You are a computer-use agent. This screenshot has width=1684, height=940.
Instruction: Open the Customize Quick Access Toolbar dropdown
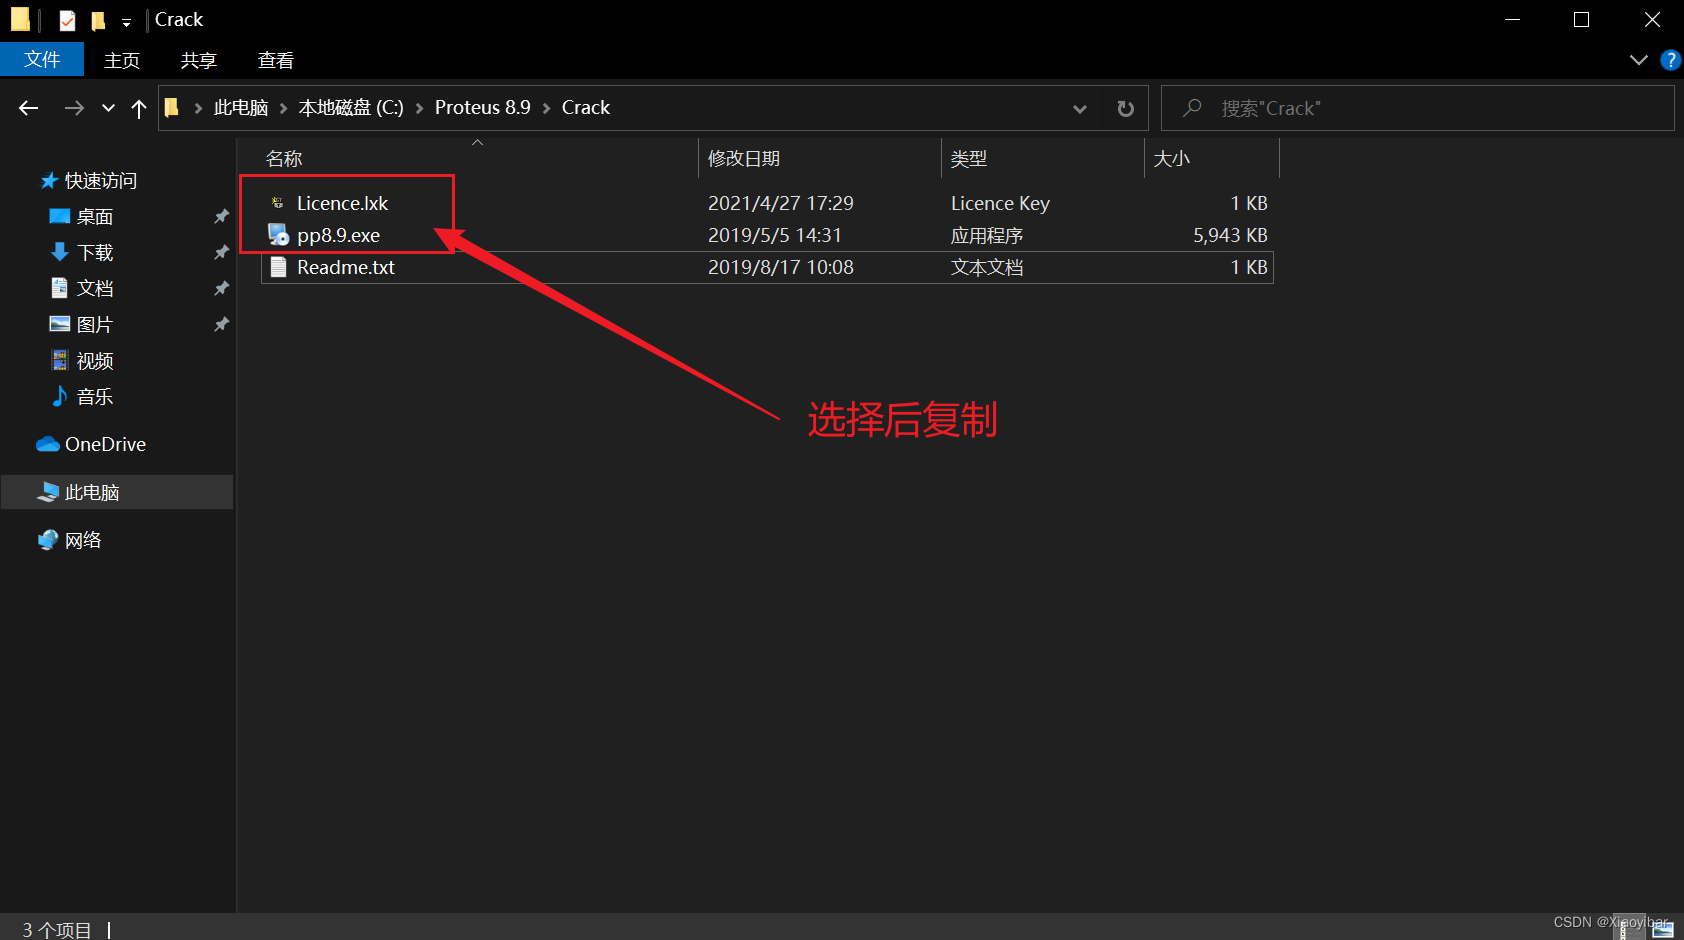[x=126, y=21]
